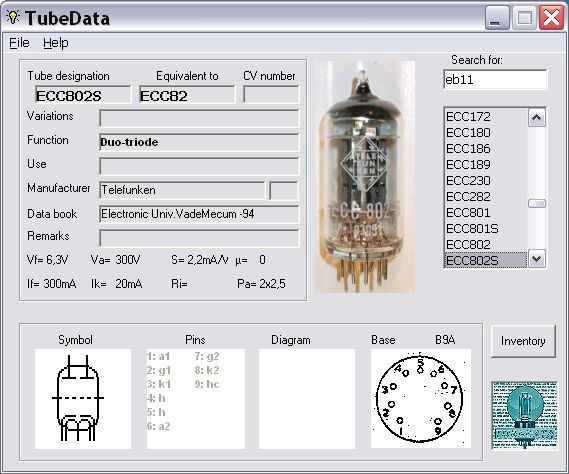
Task: Select ECC189 in the tube list
Action: coord(486,165)
